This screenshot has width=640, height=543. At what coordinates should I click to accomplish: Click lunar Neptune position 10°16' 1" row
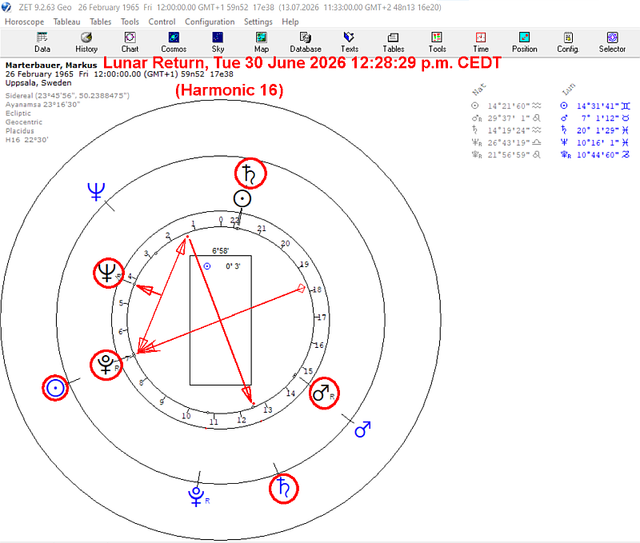(x=595, y=142)
